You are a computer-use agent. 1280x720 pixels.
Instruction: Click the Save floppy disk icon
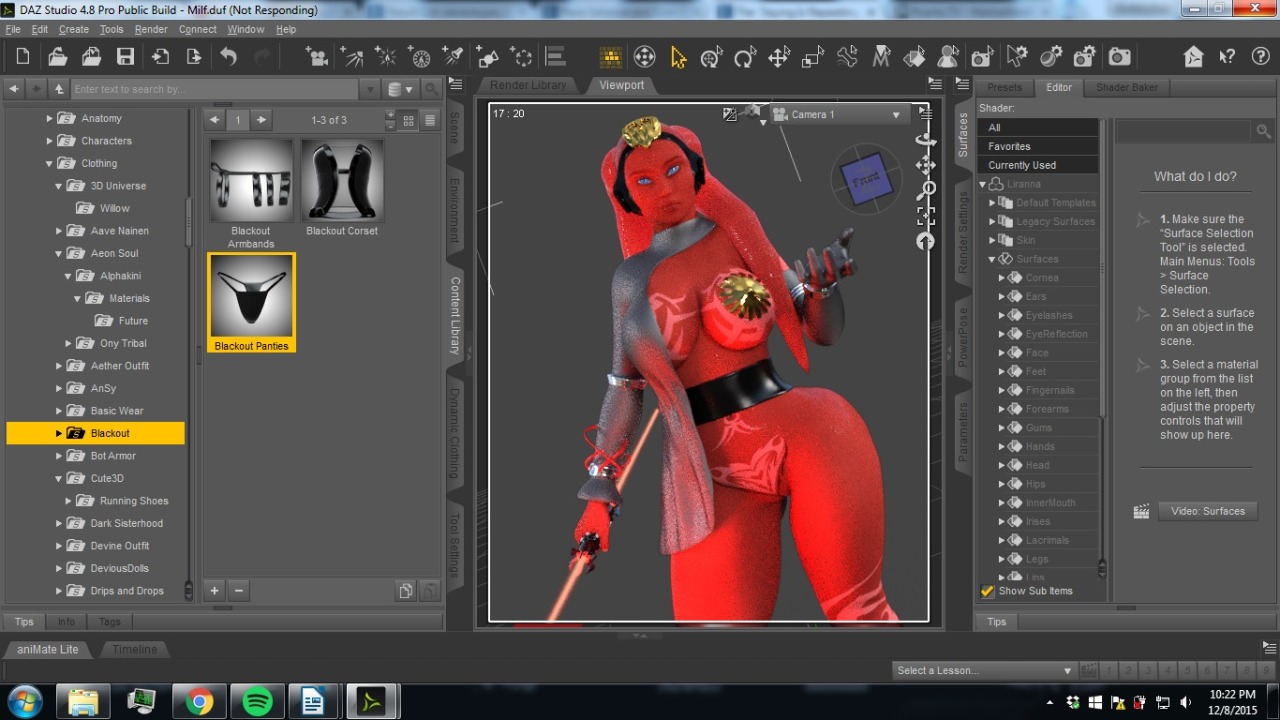click(x=125, y=57)
